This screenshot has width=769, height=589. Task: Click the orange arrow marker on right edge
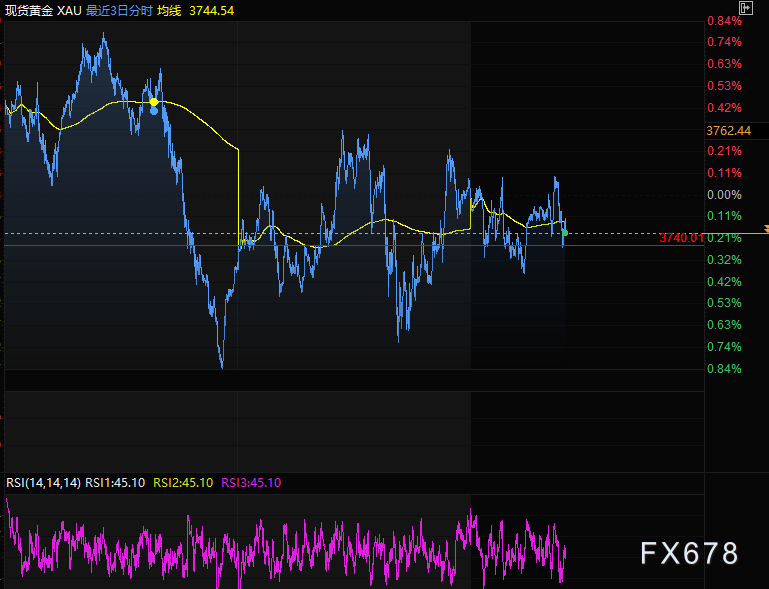[x=763, y=229]
